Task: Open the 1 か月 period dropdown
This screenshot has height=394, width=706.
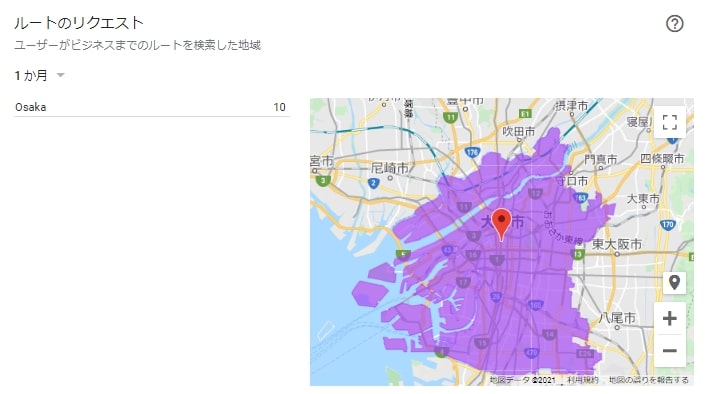Action: (40, 75)
